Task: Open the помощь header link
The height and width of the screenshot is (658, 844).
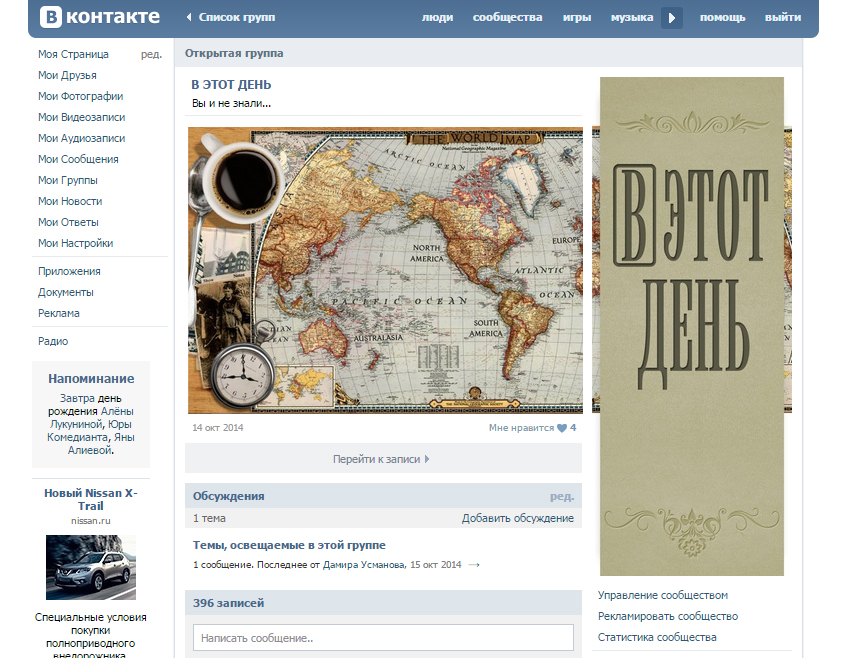Action: tap(722, 17)
